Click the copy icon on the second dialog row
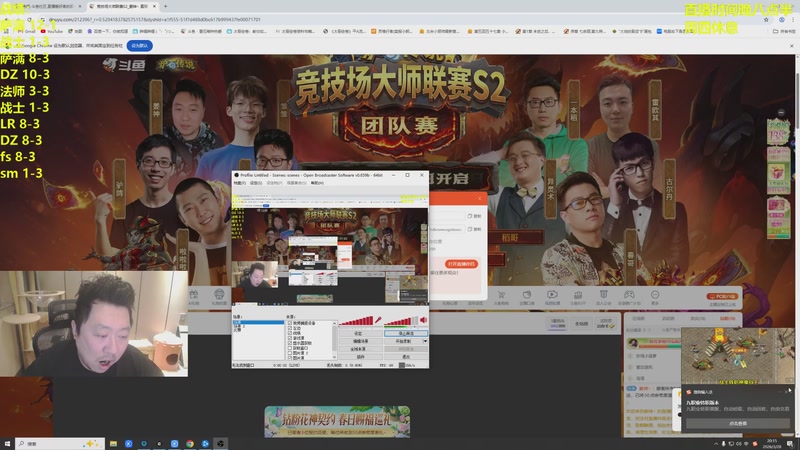Image resolution: width=800 pixels, height=450 pixels. click(469, 229)
